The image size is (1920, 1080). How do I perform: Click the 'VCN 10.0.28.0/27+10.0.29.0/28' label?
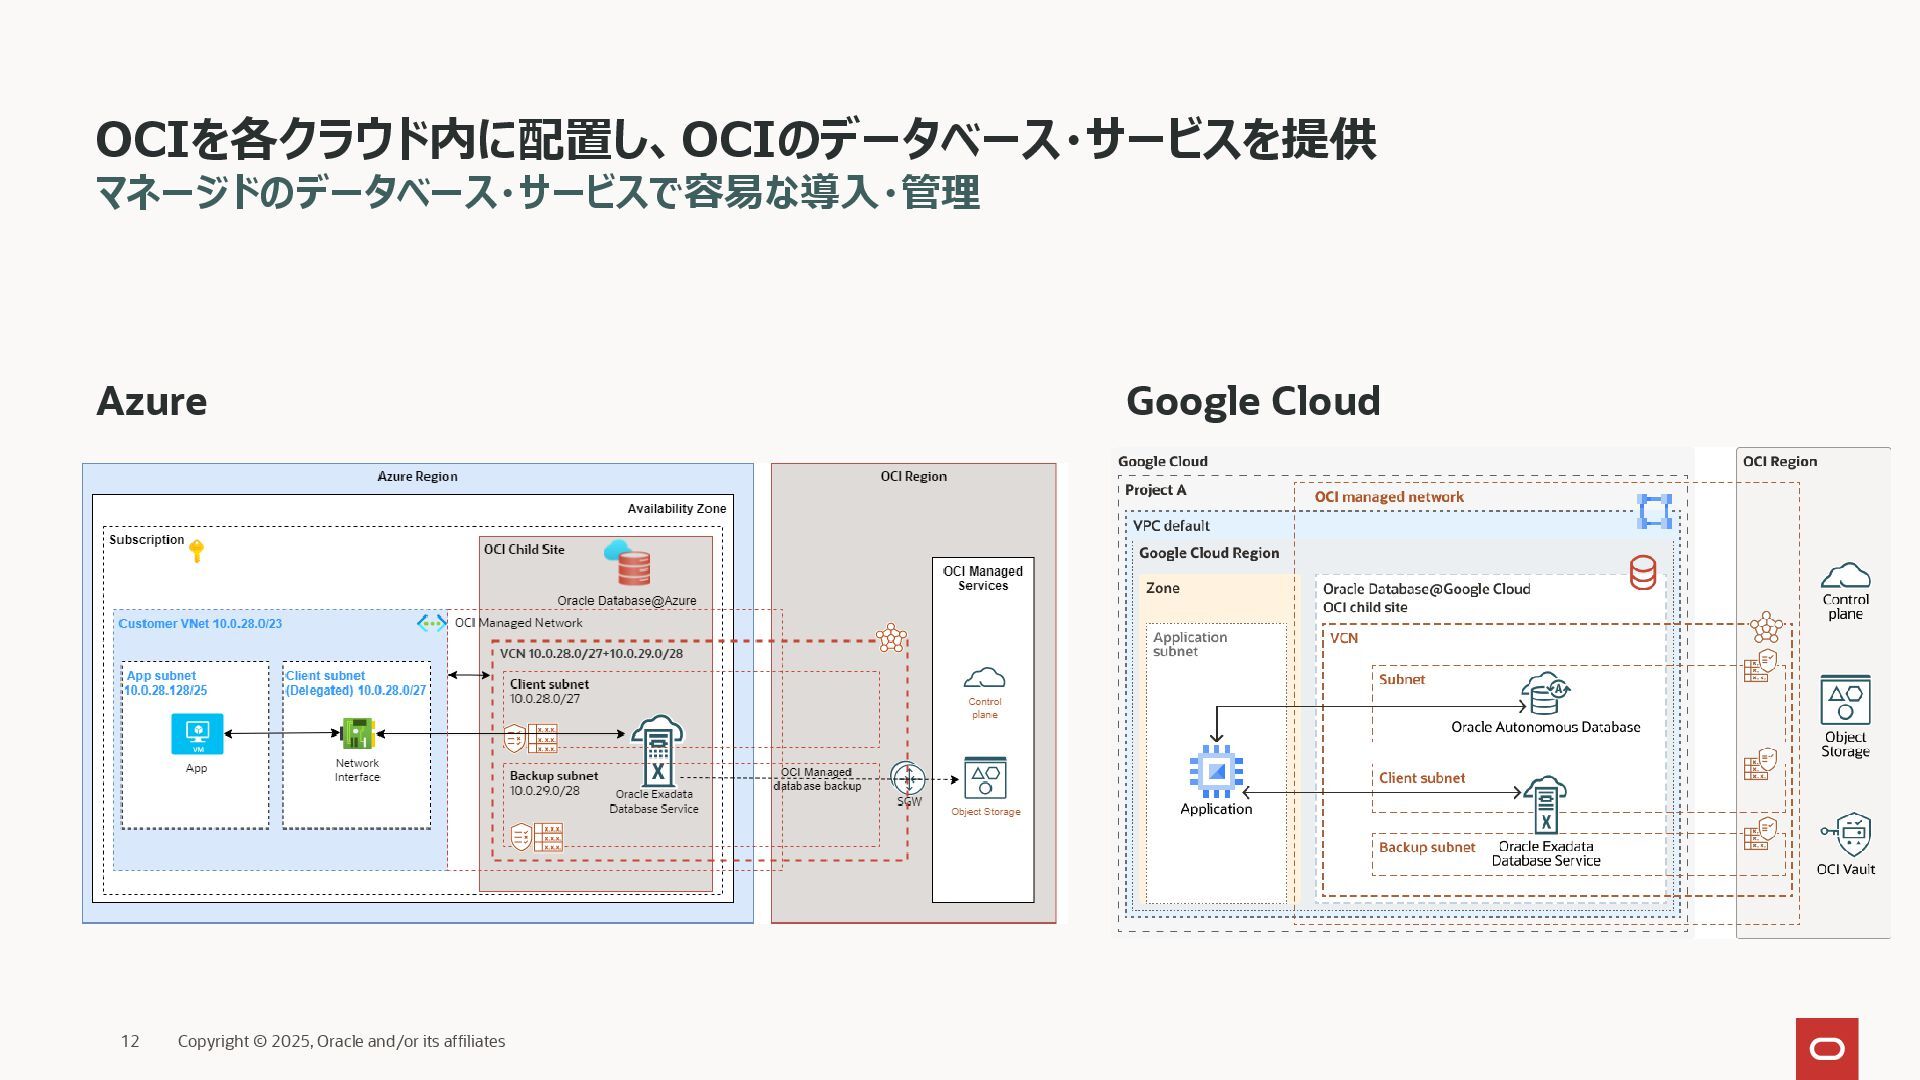[x=591, y=653]
